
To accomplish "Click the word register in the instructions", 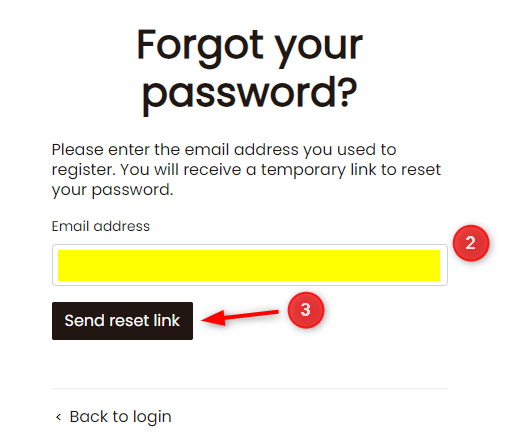I will (83, 170).
